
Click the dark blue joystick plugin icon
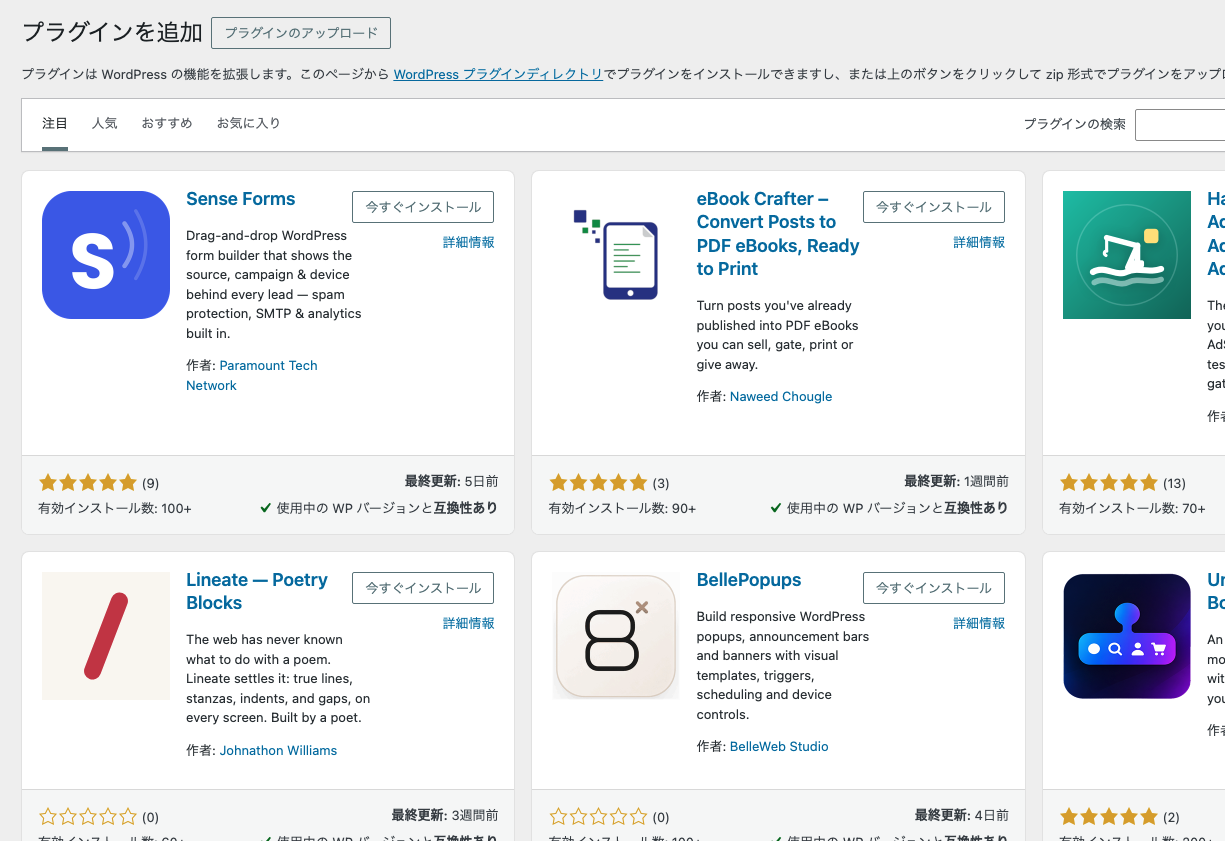point(1127,636)
